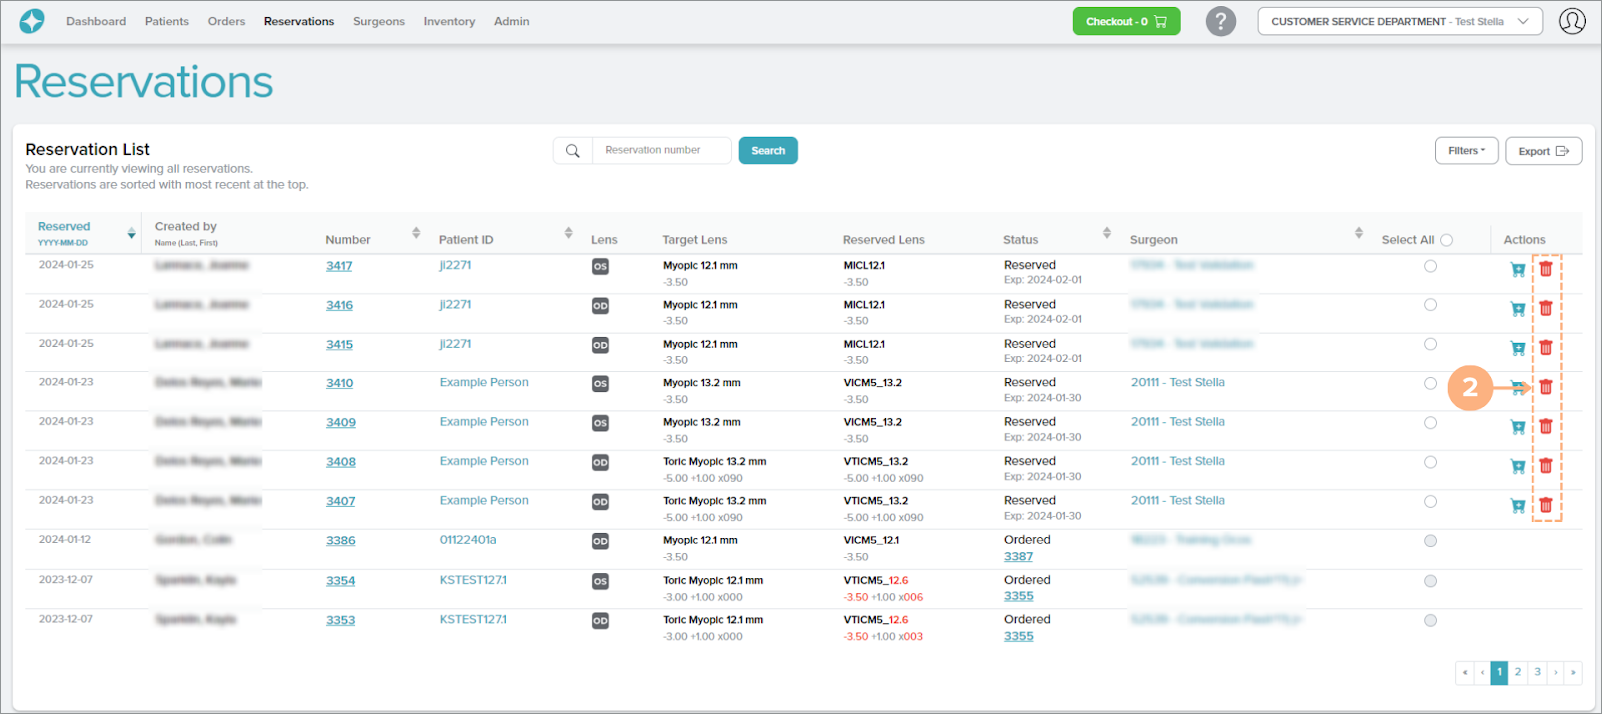Image resolution: width=1602 pixels, height=714 pixels.
Task: Click the teal Search button
Action: (x=767, y=151)
